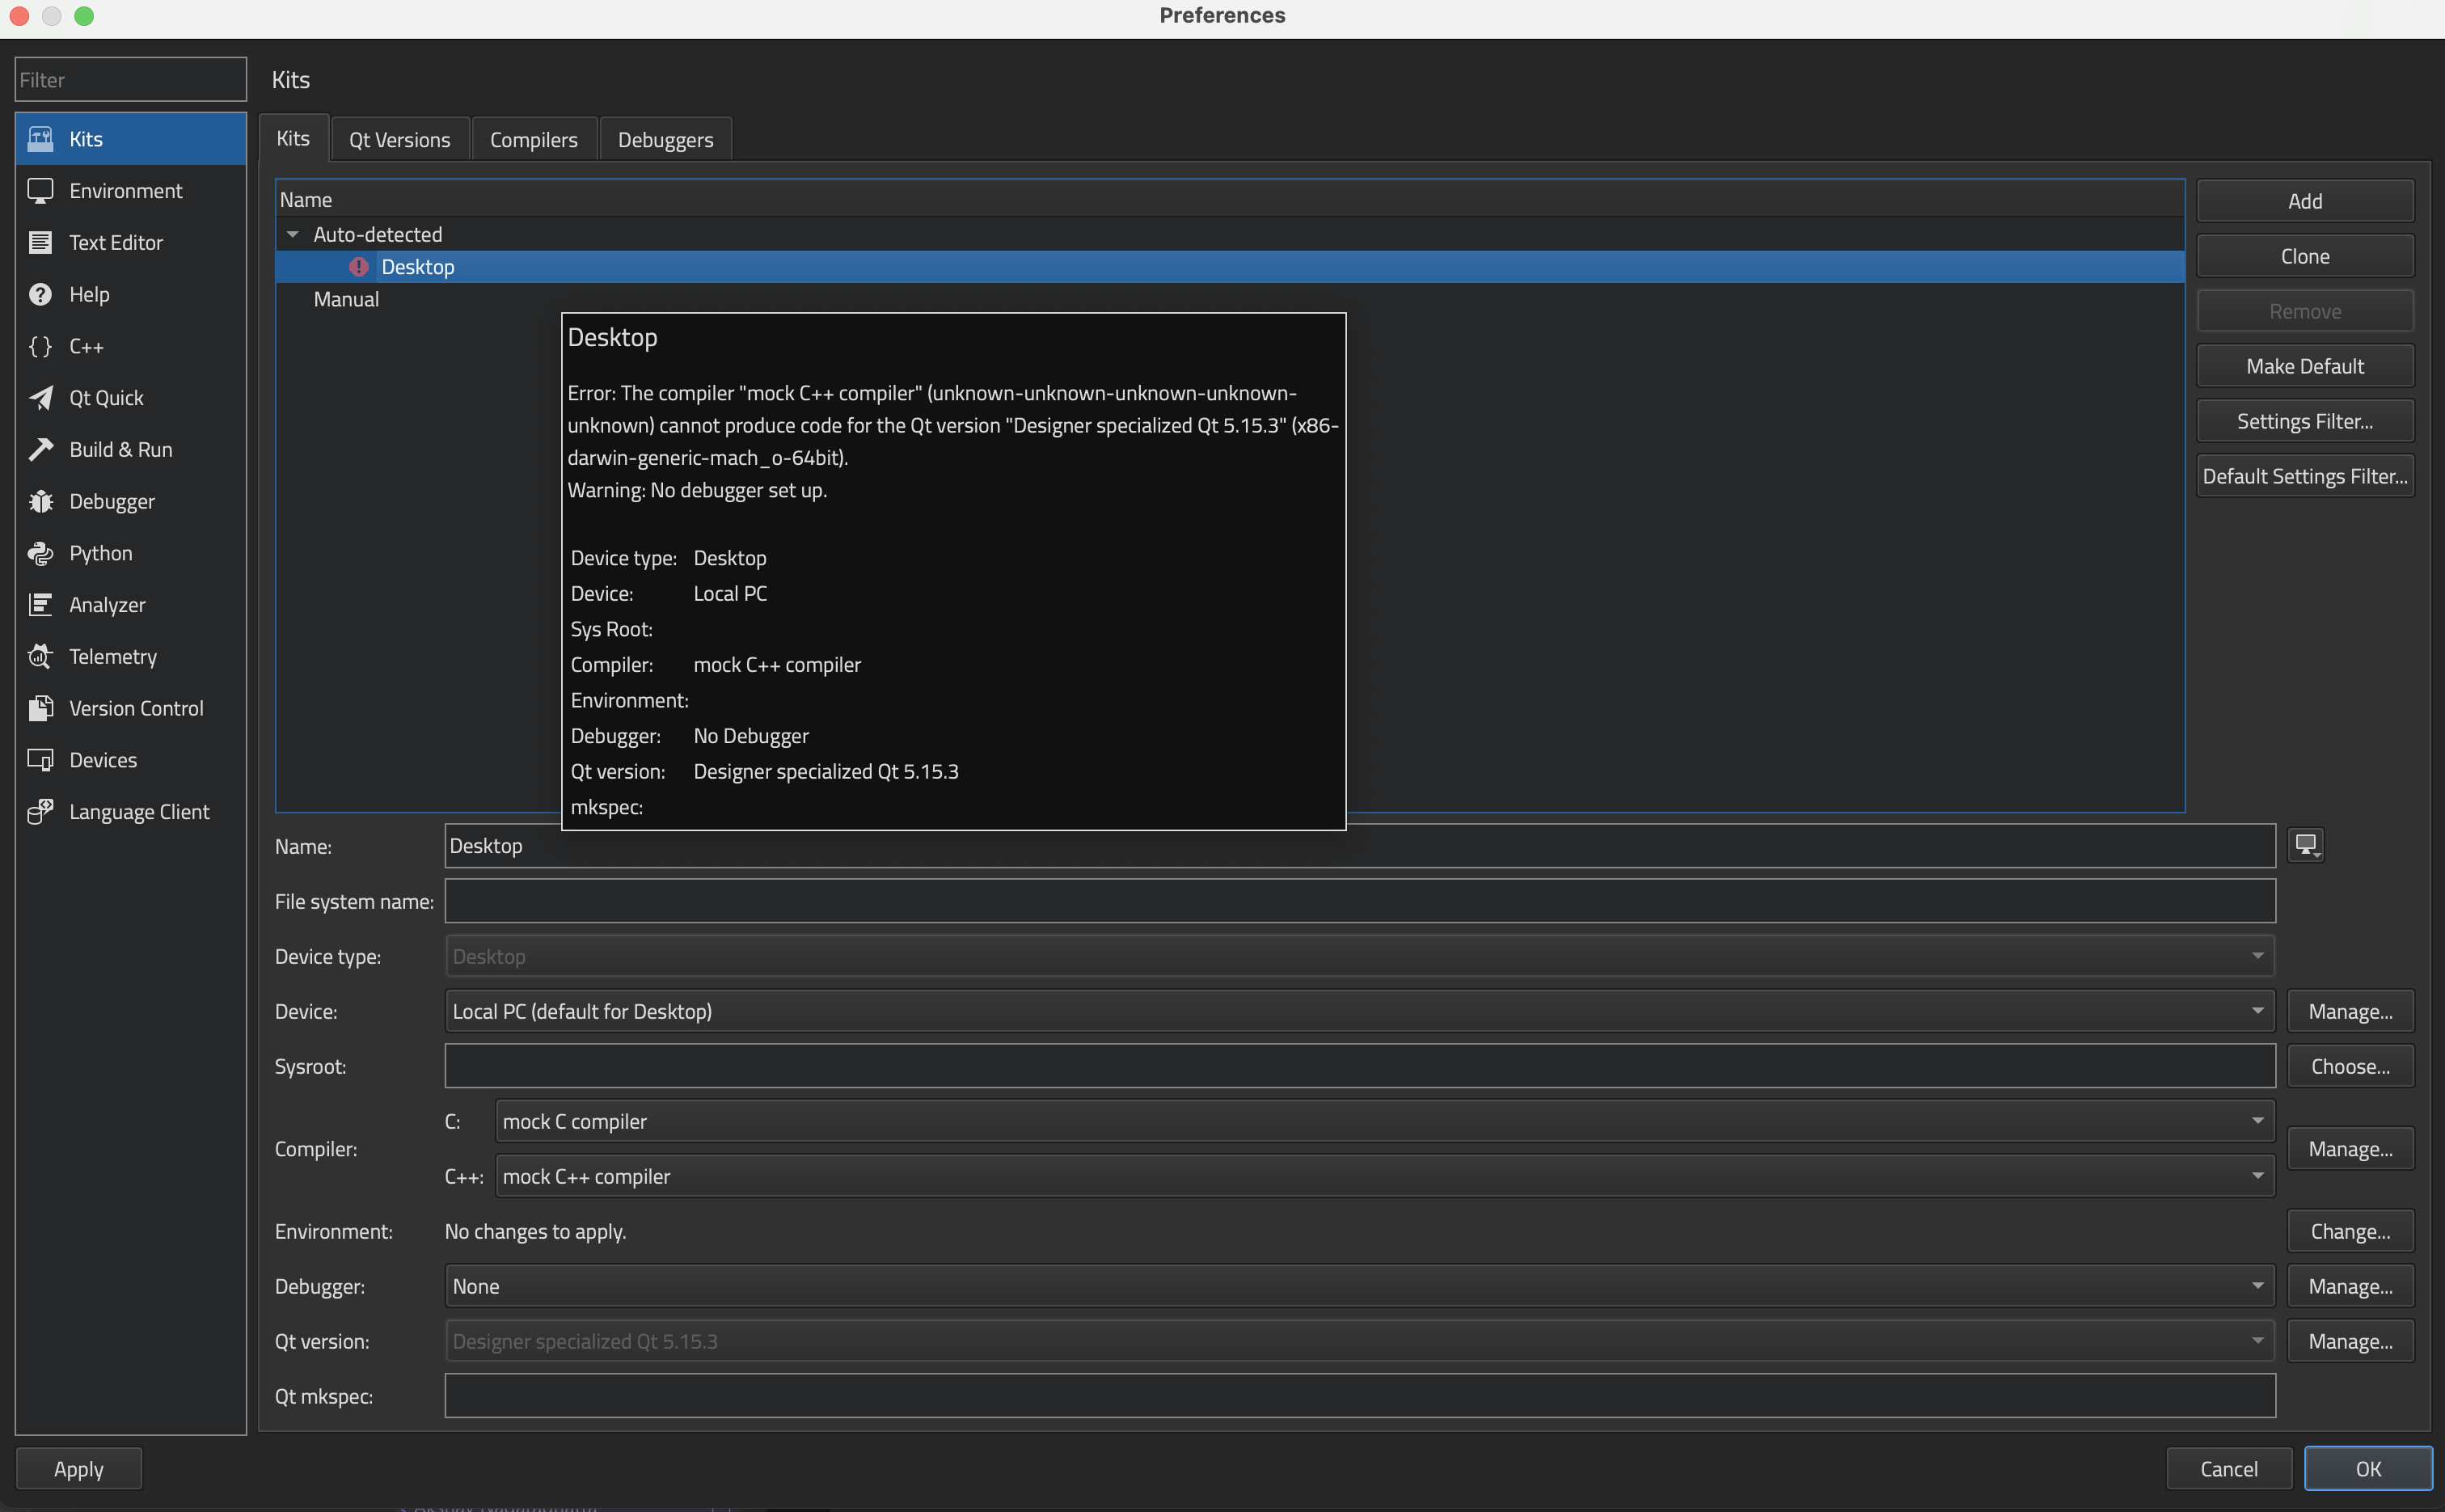The height and width of the screenshot is (1512, 2445).
Task: Expand the Debugger dropdown set to None
Action: 1359,1287
